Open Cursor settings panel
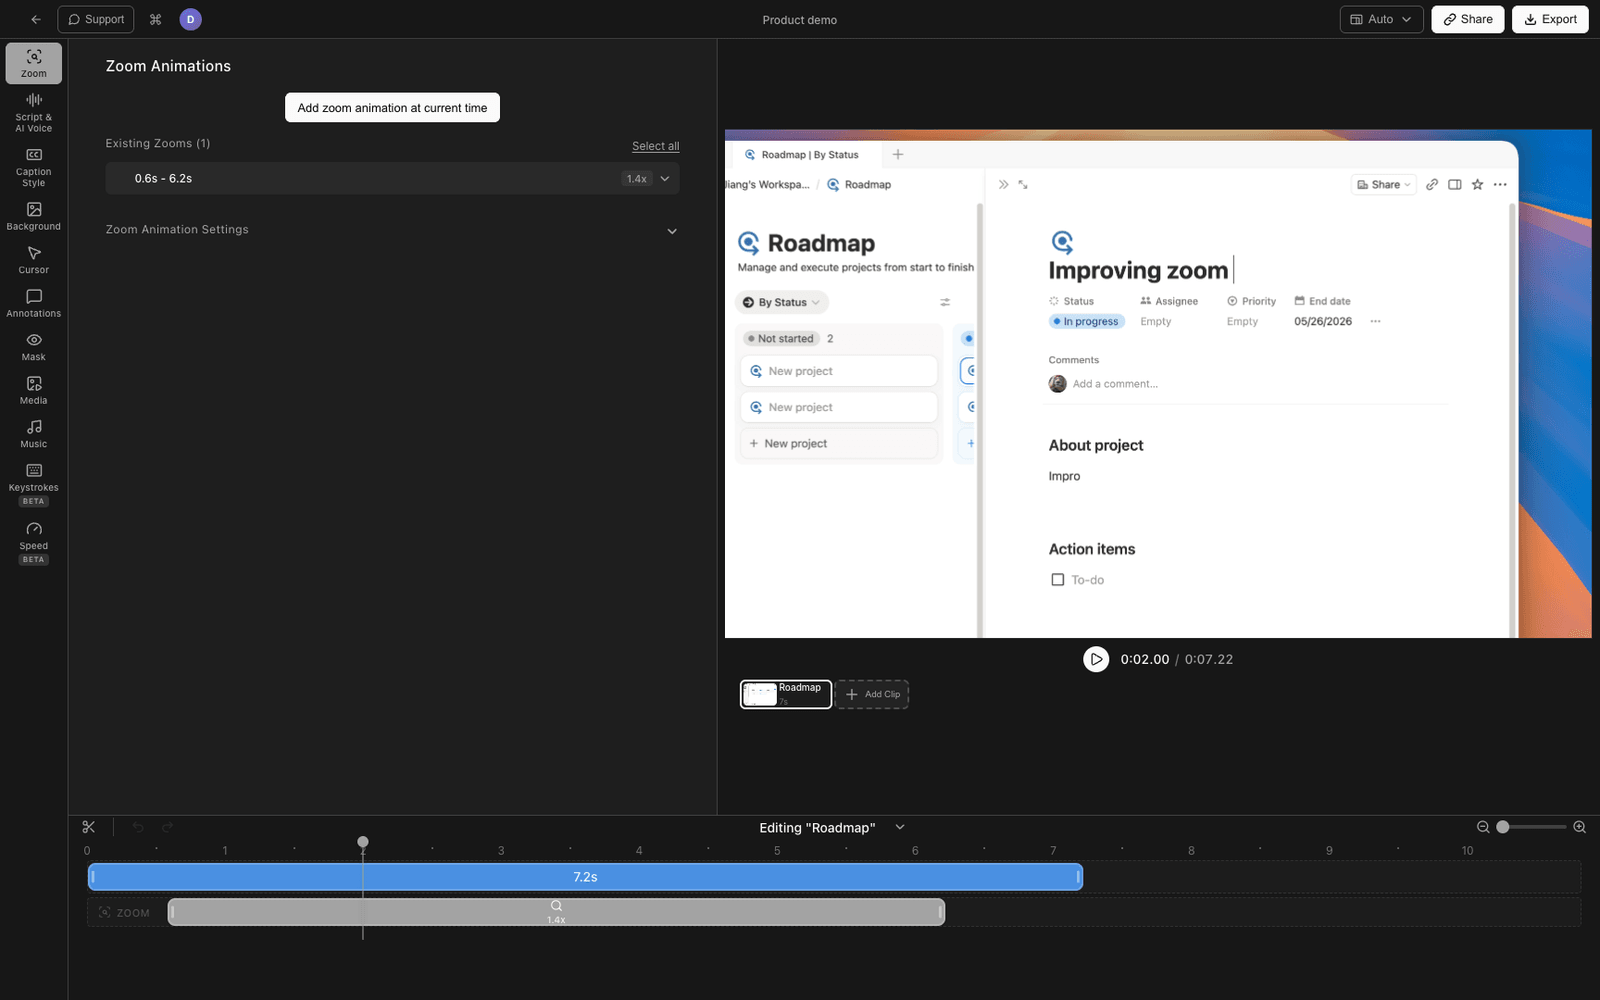 tap(34, 260)
